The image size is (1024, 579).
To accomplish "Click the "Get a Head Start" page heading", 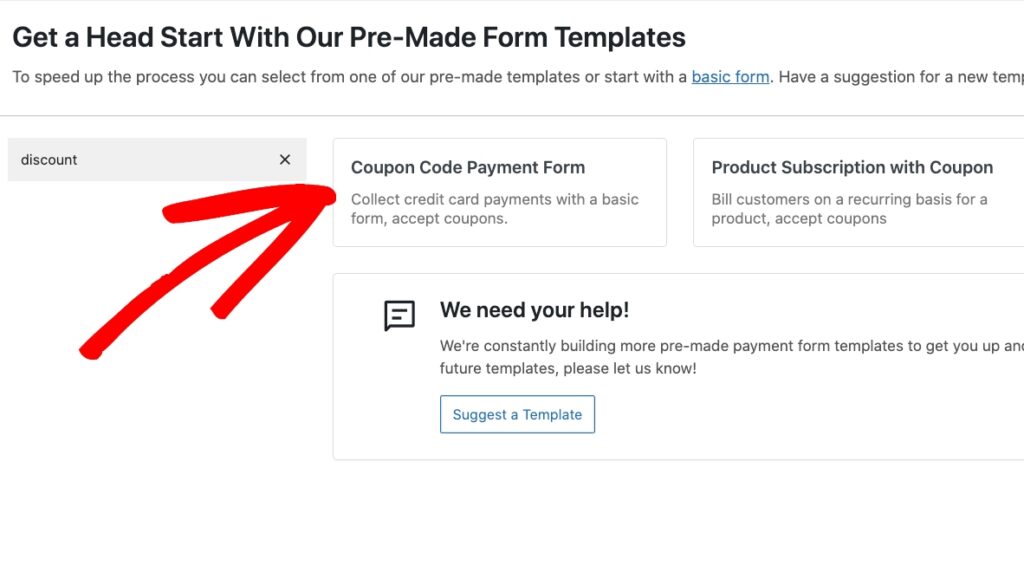I will 349,38.
